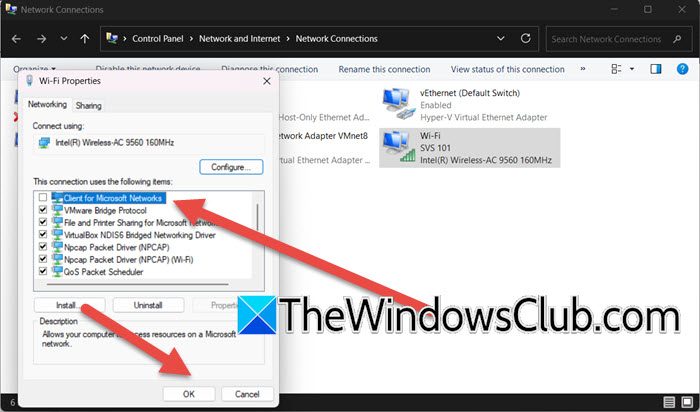Go back with the back arrow
Screen dimensions: 700x412
coord(17,39)
